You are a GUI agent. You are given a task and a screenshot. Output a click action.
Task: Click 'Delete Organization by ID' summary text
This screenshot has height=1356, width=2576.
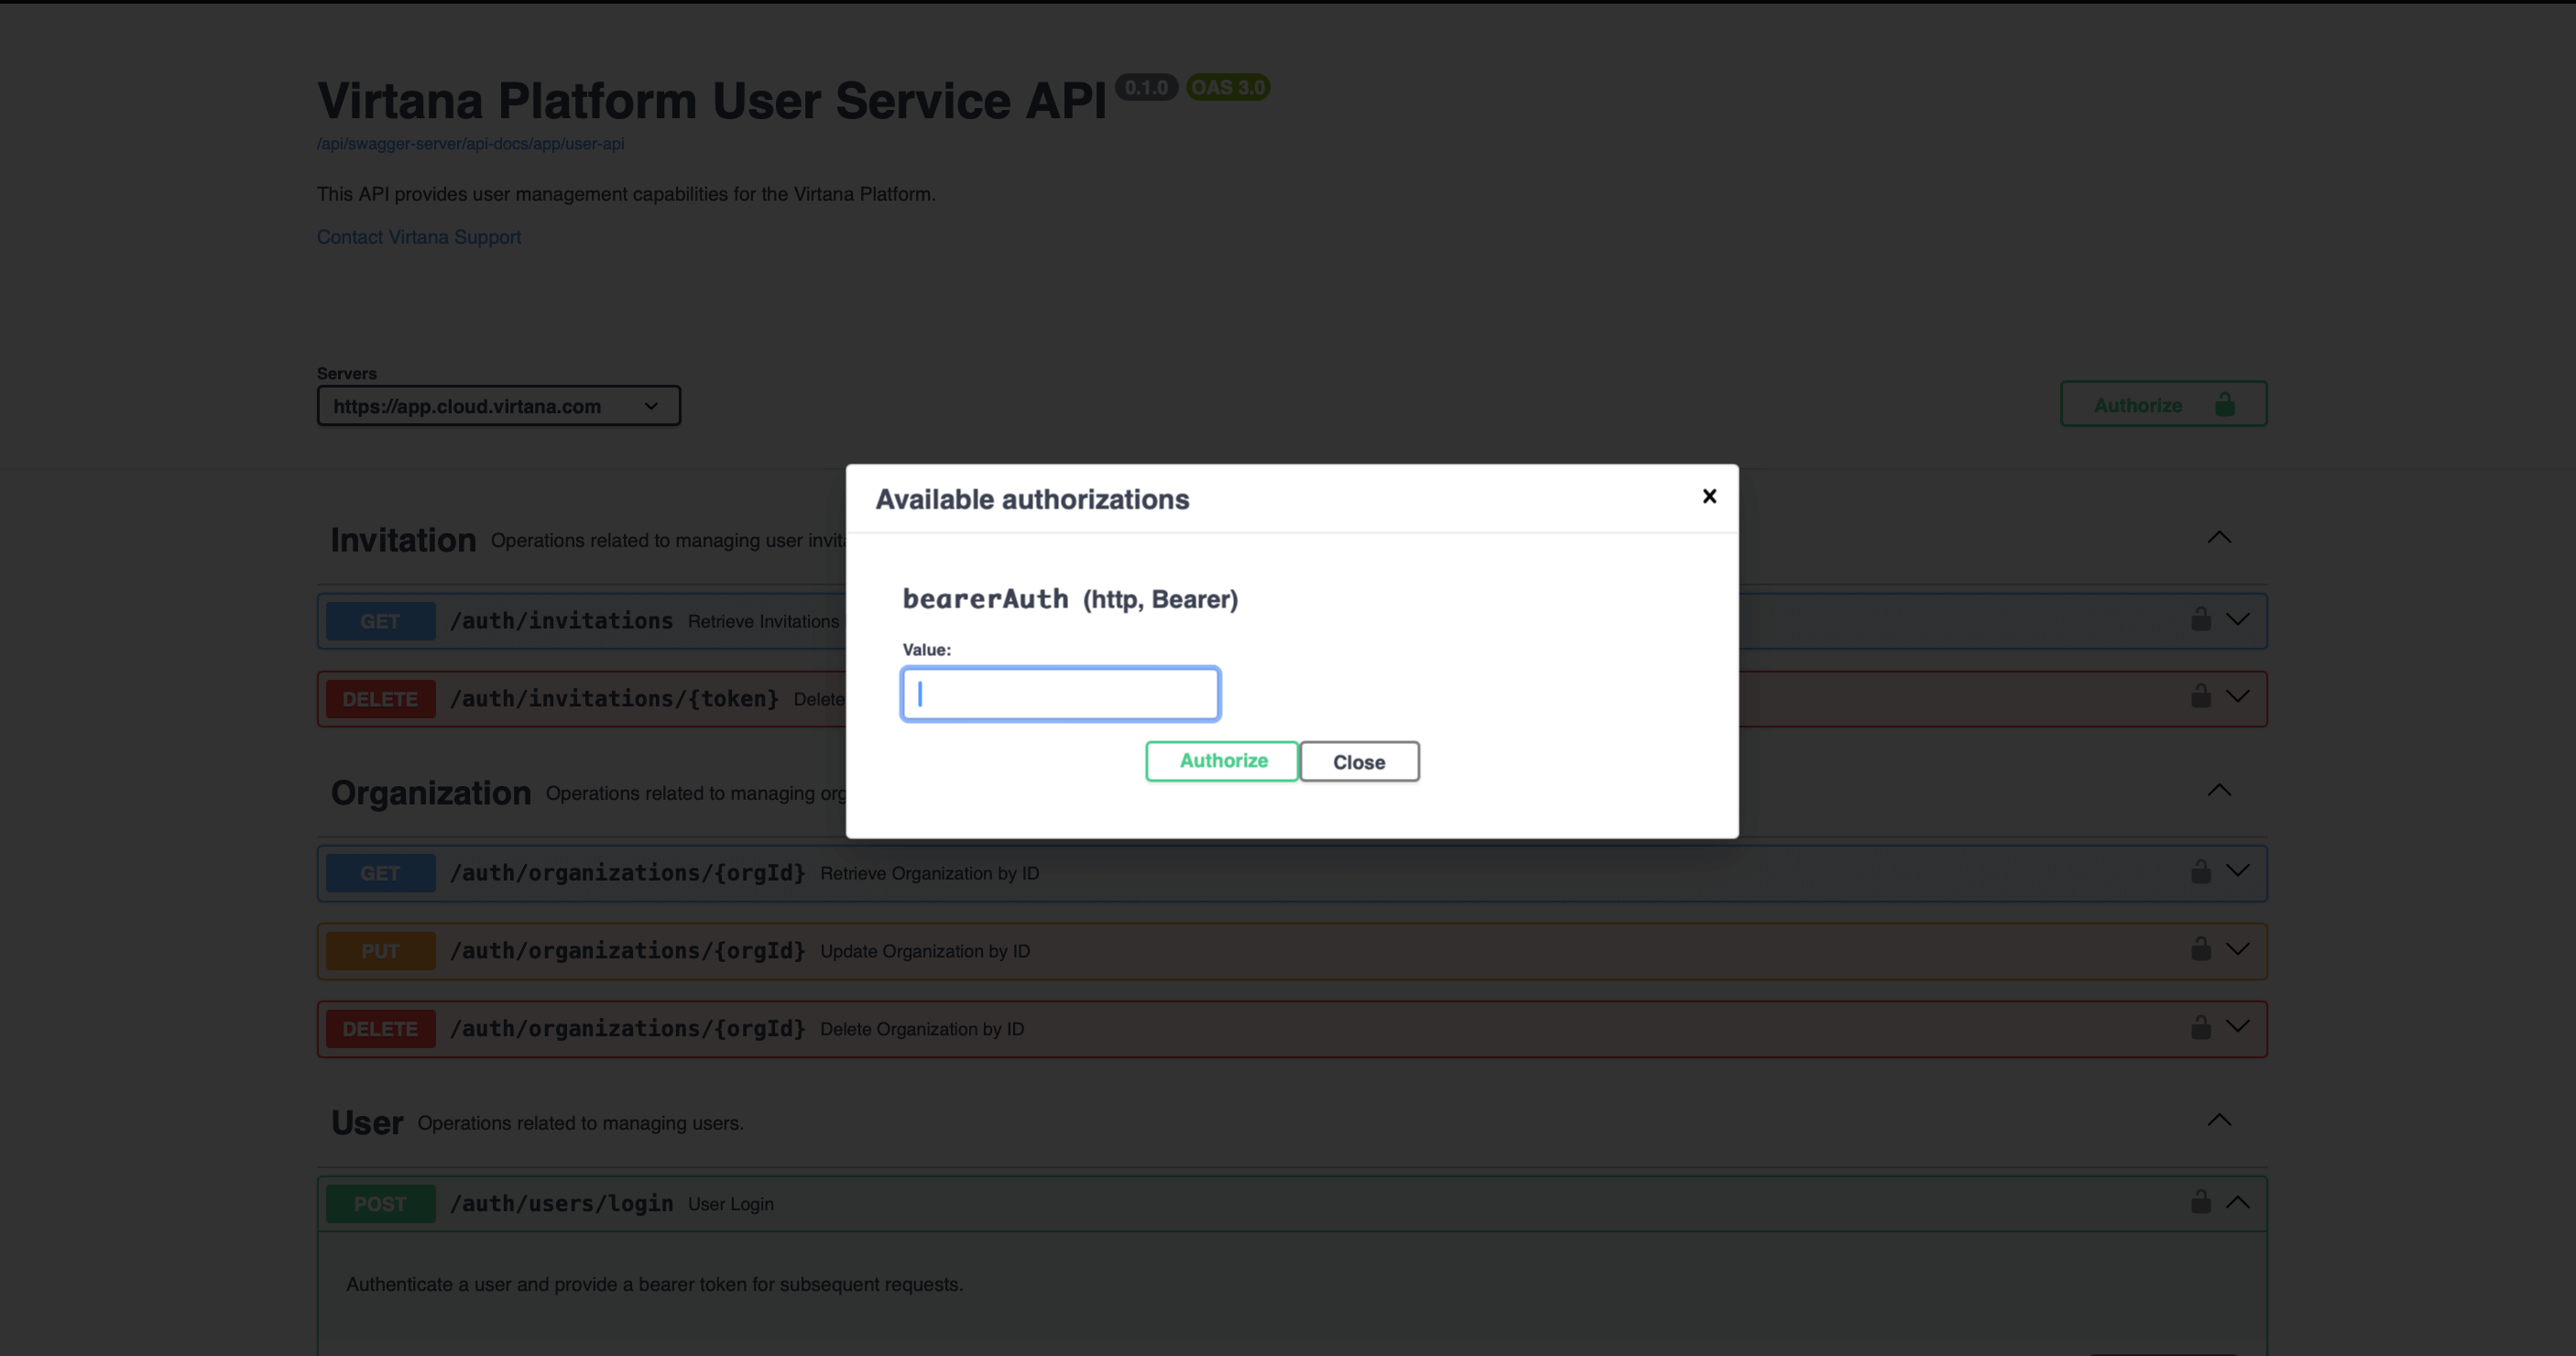922,1029
